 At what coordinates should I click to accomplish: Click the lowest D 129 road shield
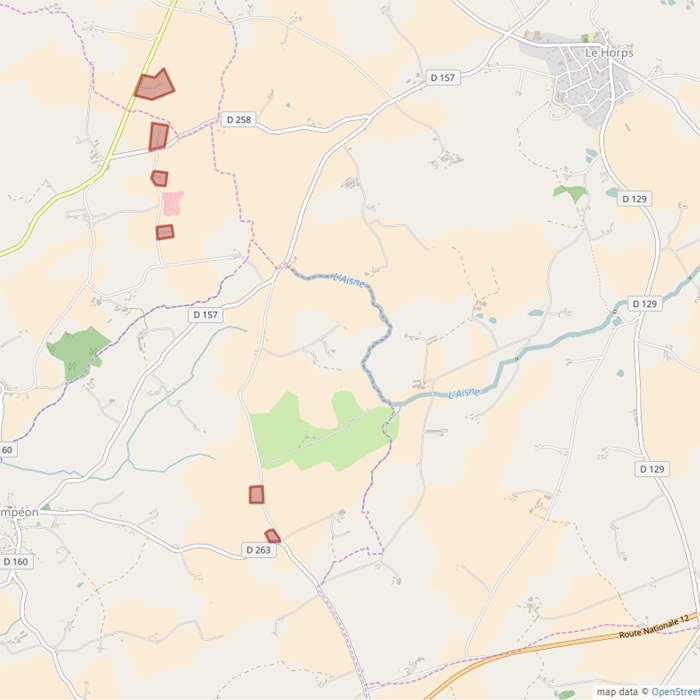pos(652,469)
